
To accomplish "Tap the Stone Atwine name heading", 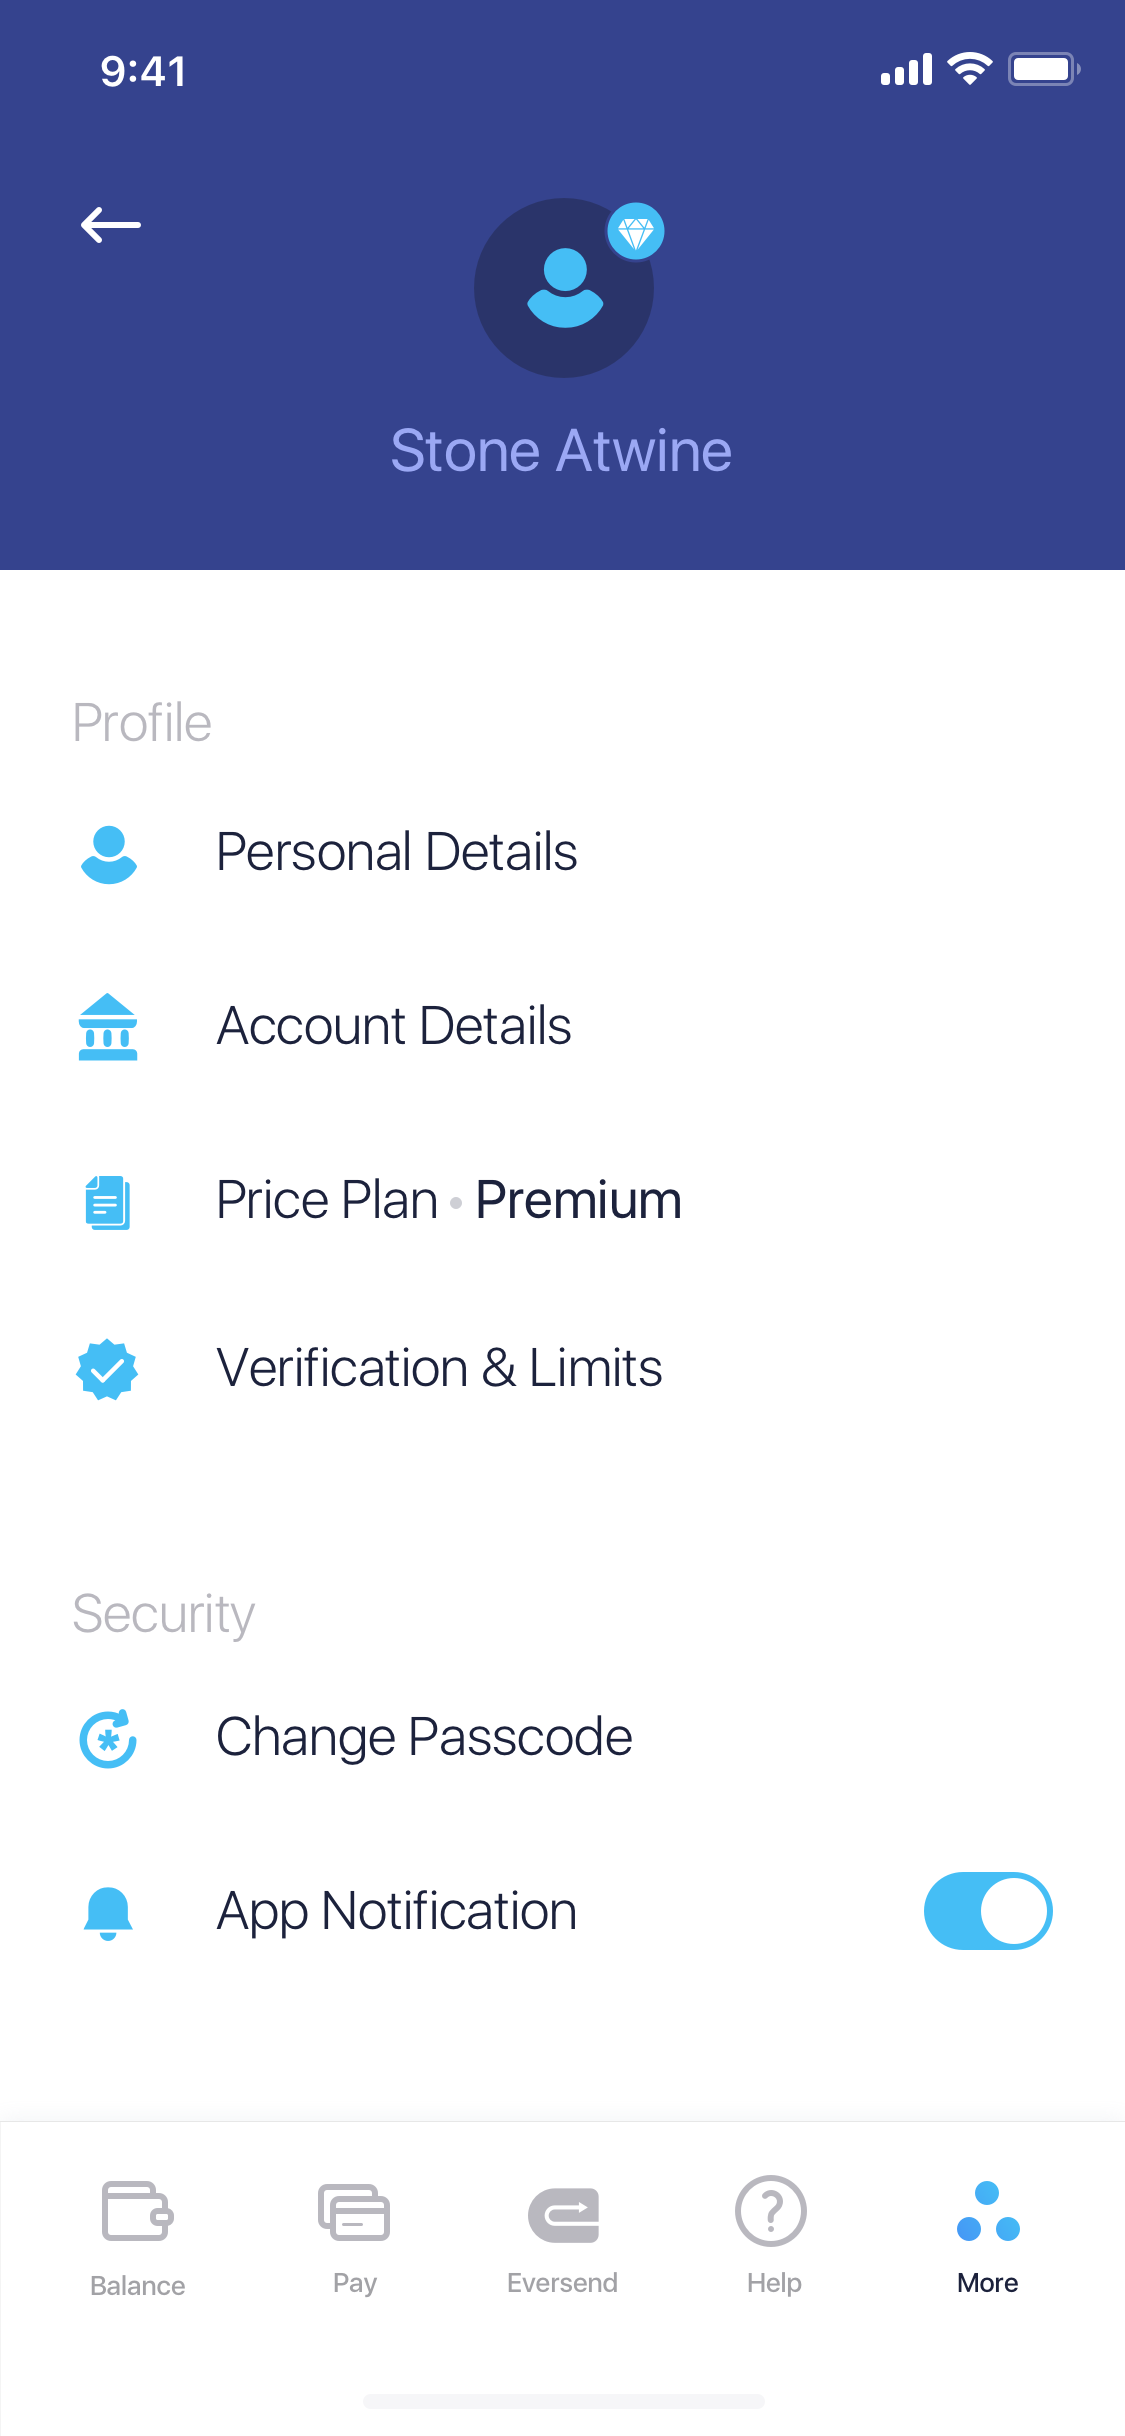I will (561, 450).
